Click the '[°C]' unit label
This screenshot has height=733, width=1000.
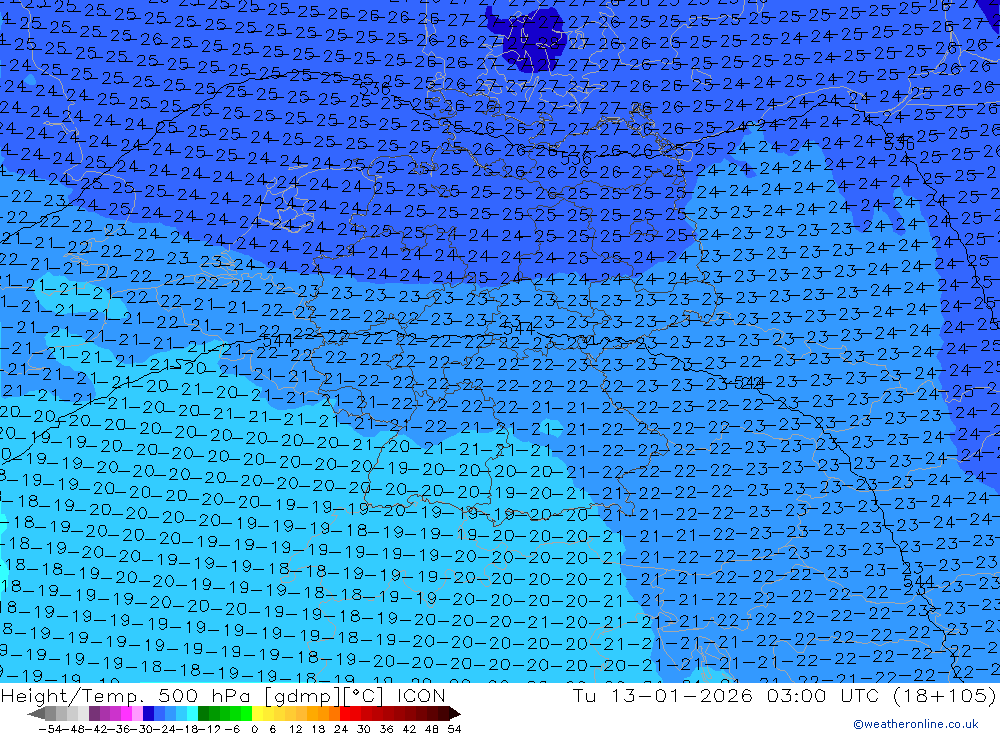pos(364,695)
